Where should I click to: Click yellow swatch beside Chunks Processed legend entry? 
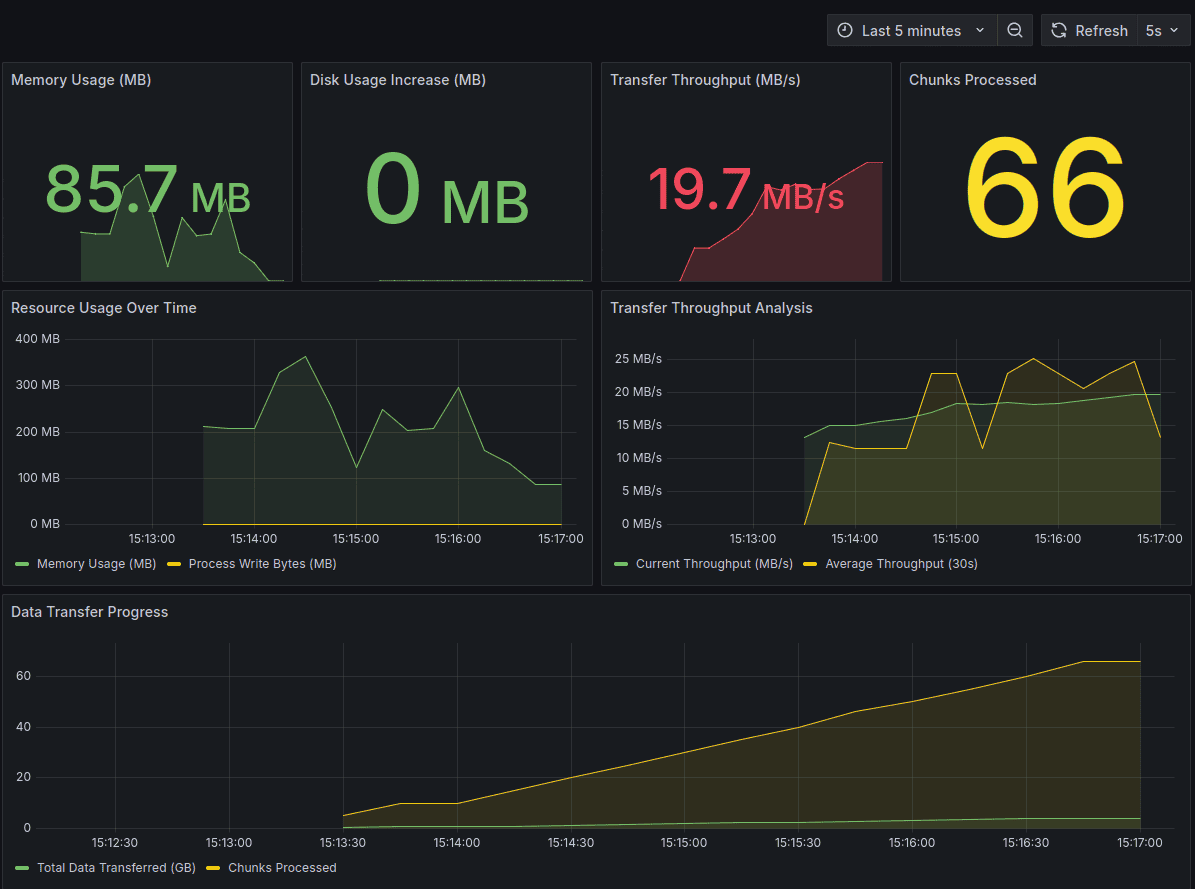[213, 868]
